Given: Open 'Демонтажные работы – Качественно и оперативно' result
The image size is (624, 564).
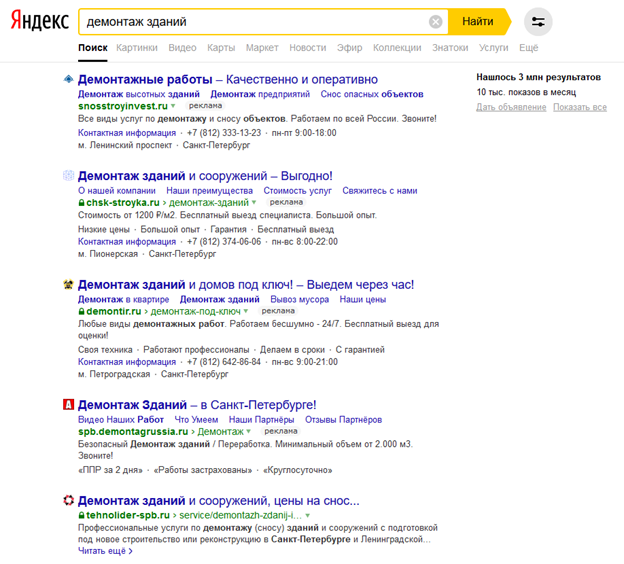Looking at the screenshot, I should pos(228,79).
